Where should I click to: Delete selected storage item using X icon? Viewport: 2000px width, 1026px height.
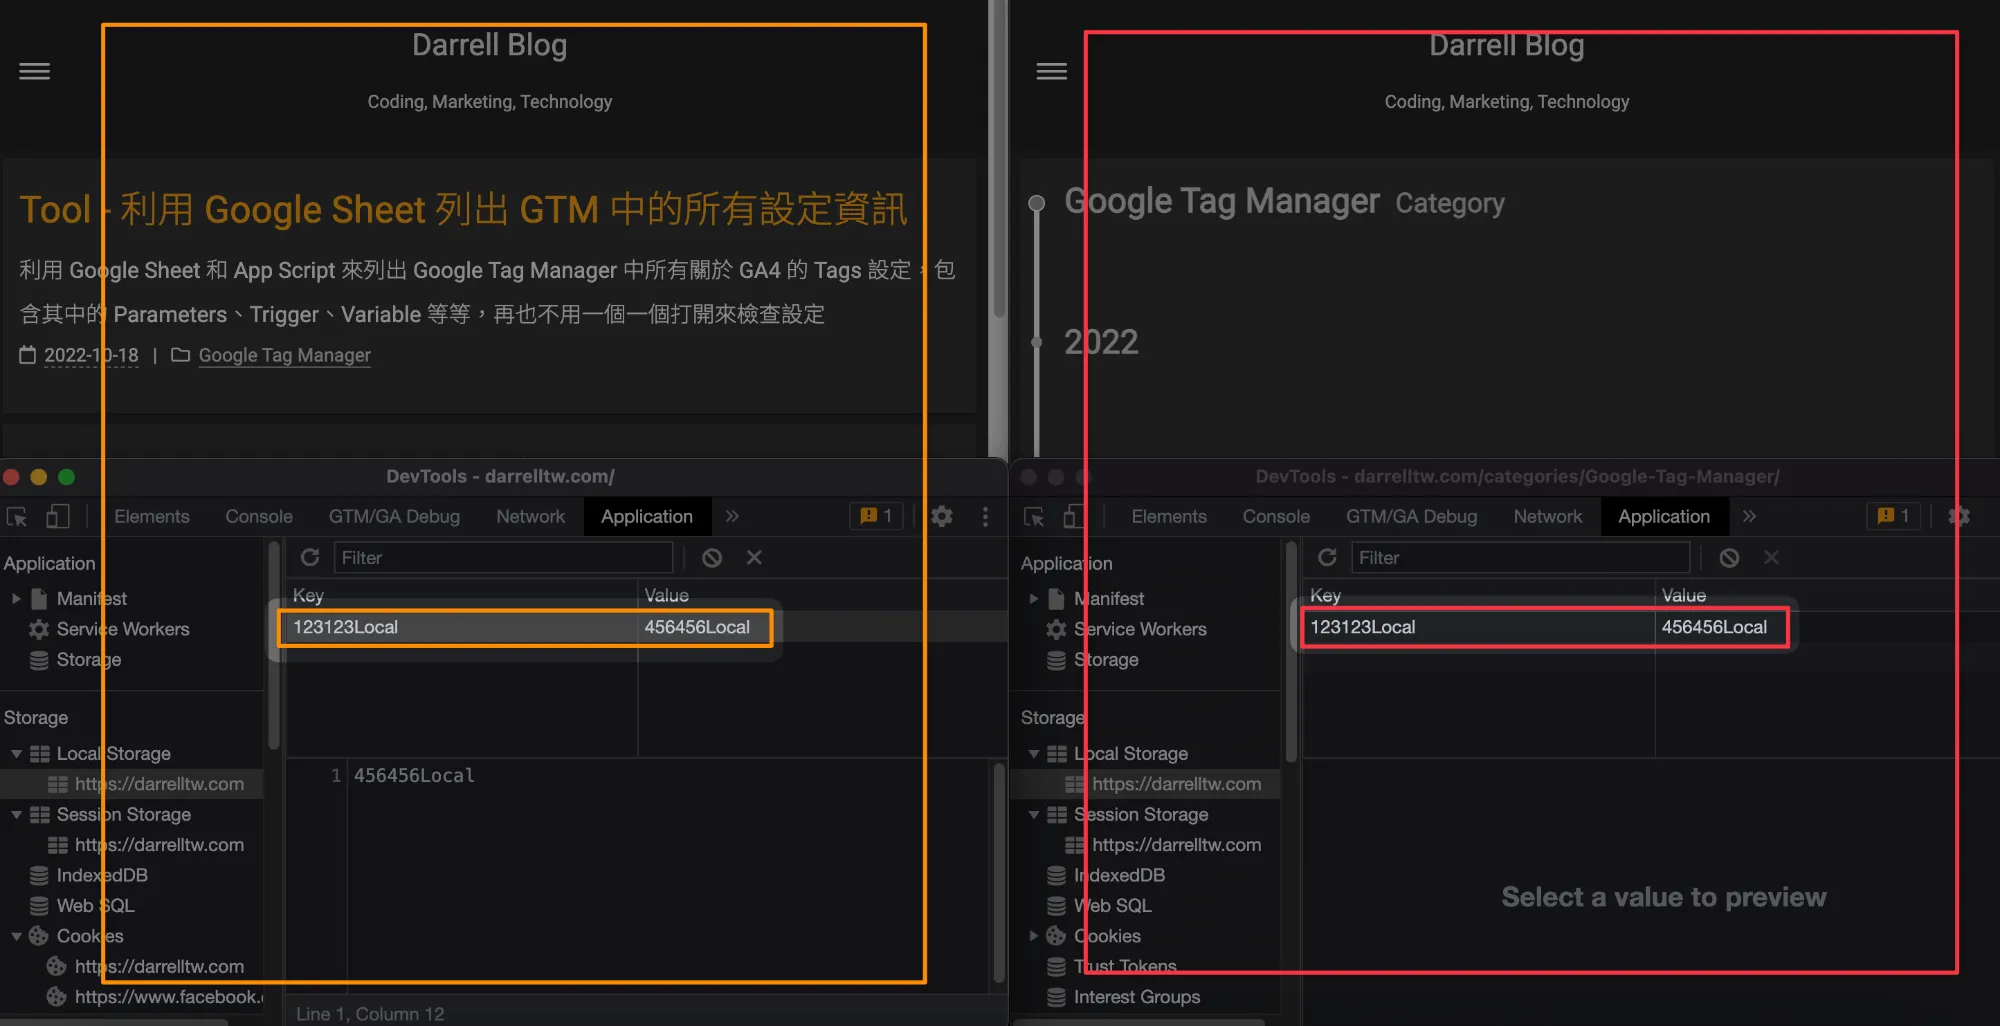[754, 557]
